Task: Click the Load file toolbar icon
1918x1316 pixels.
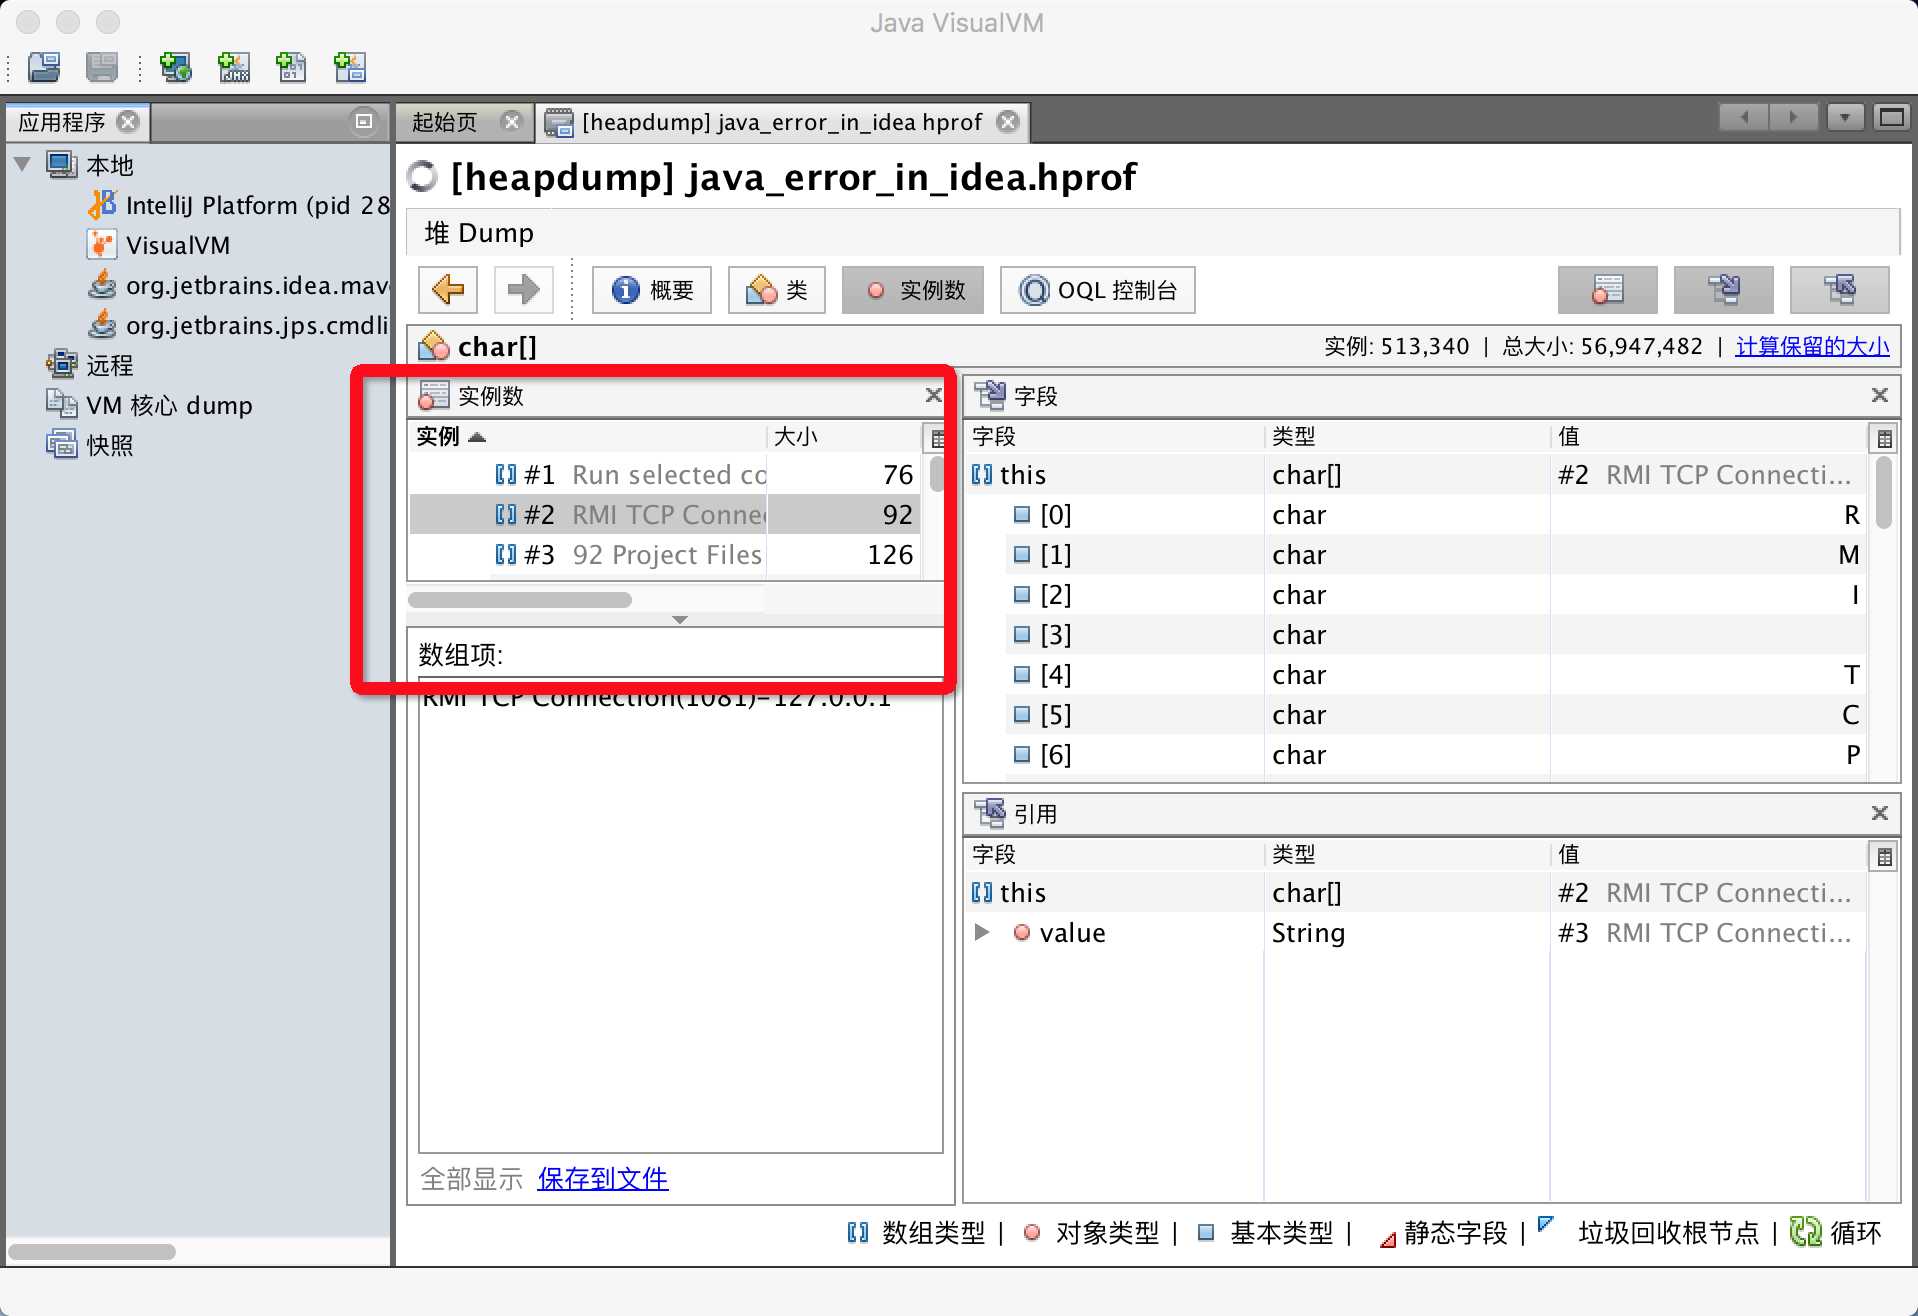Action: [44, 67]
